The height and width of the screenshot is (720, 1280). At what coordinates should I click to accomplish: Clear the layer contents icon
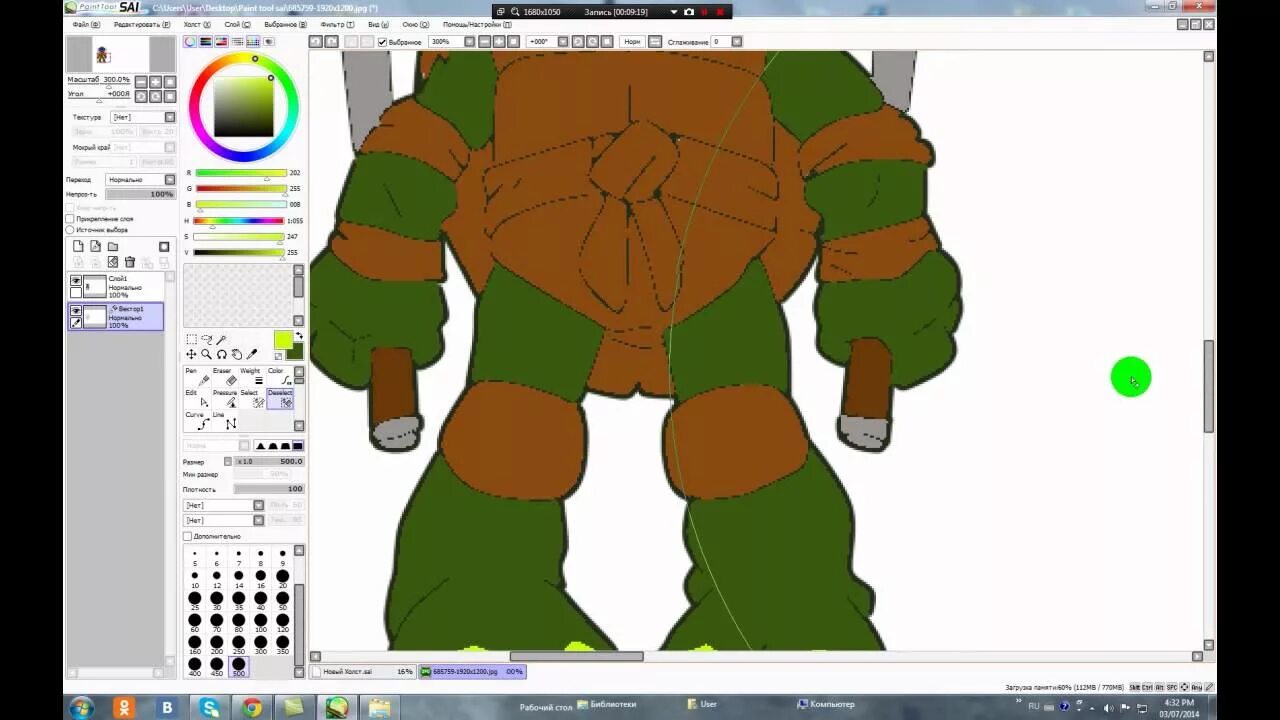click(113, 262)
